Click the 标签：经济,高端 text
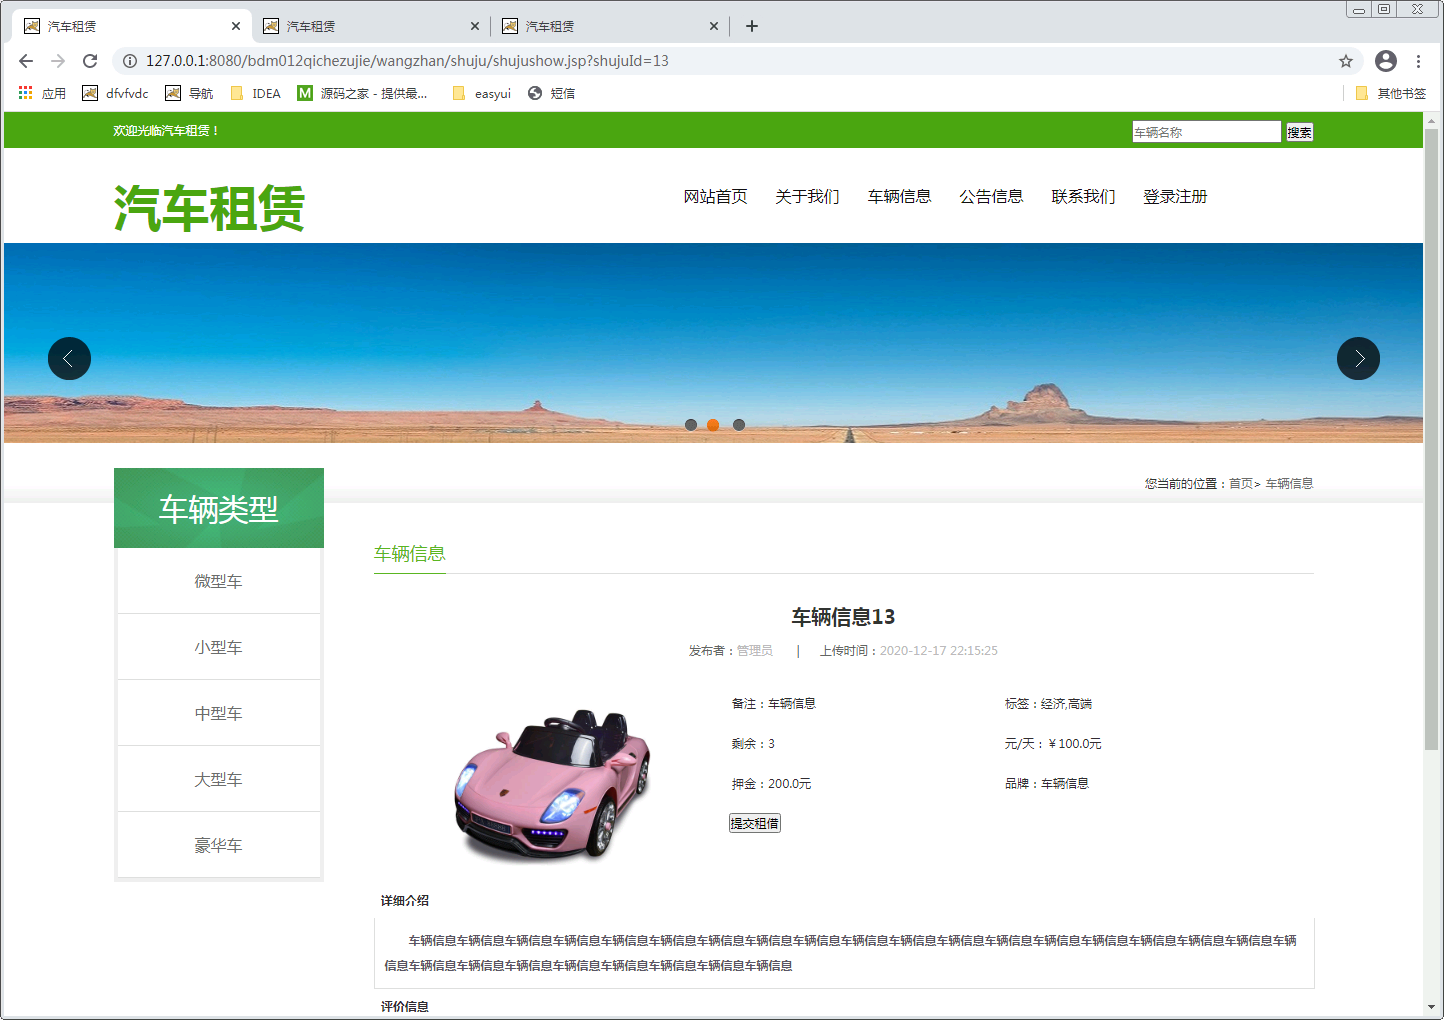Viewport: 1444px width, 1020px height. tap(1048, 704)
